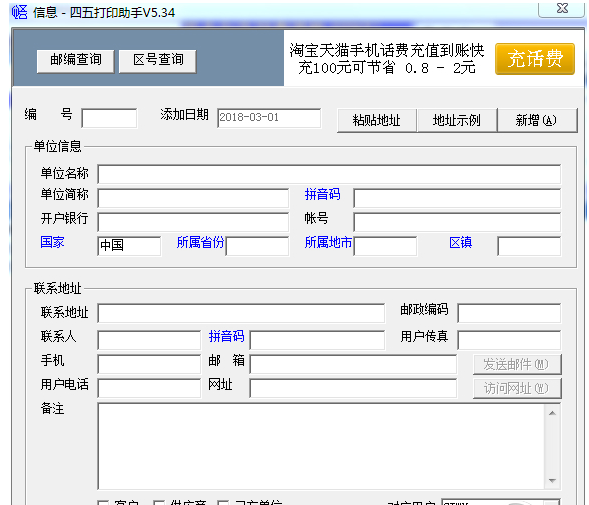The height and width of the screenshot is (505, 589).
Task: Click the blue 国家 country link
Action: click(53, 242)
